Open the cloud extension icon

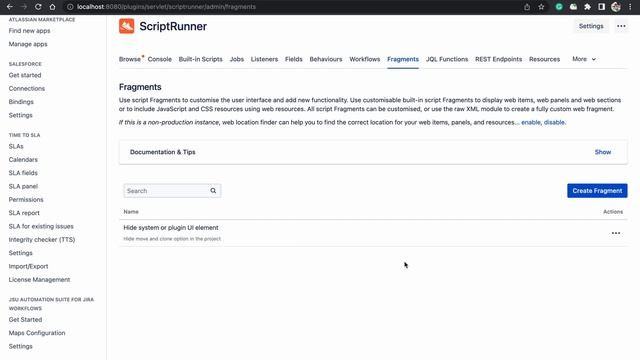573,7
